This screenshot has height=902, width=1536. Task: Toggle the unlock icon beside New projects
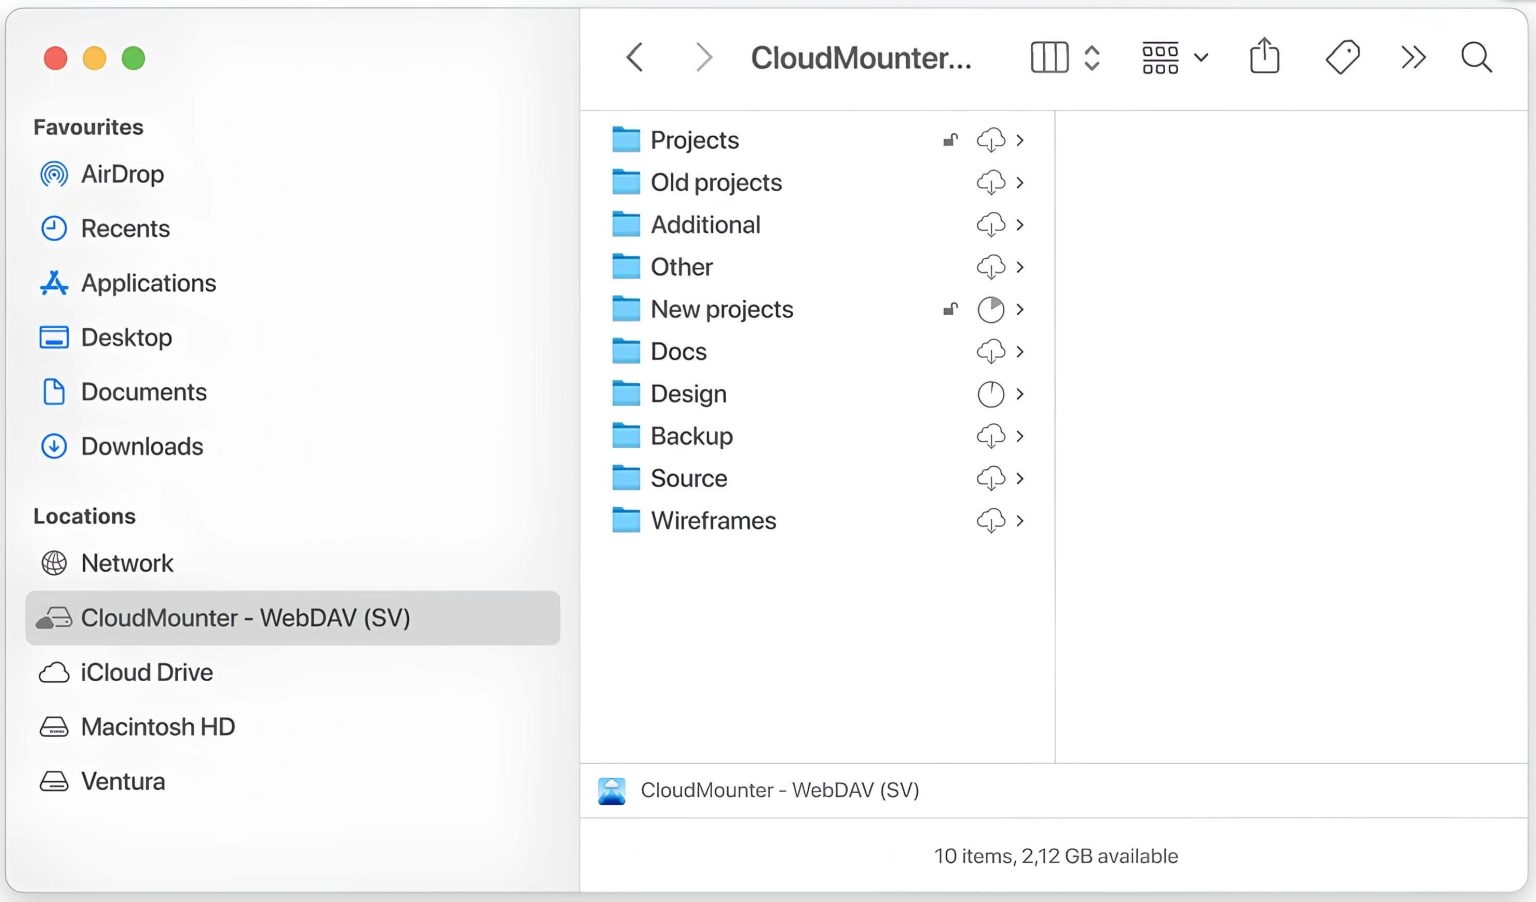point(950,309)
